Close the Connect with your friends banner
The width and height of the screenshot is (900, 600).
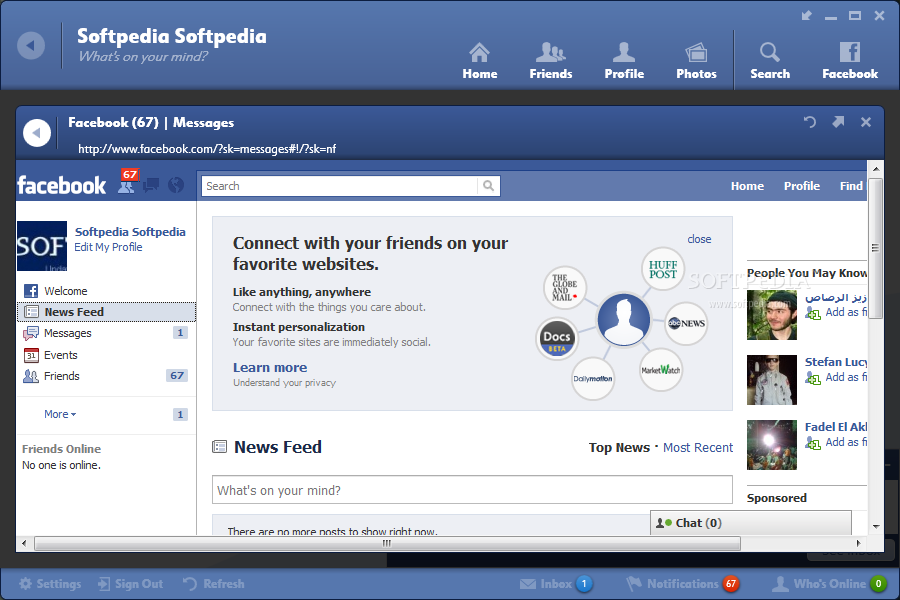pyautogui.click(x=699, y=239)
